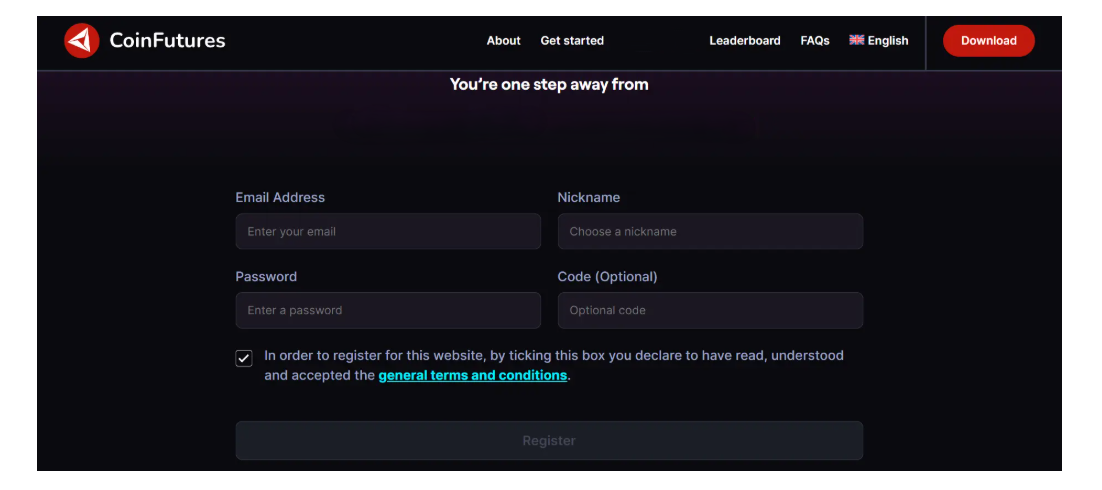Click the CoinFutures brand name text

click(167, 41)
